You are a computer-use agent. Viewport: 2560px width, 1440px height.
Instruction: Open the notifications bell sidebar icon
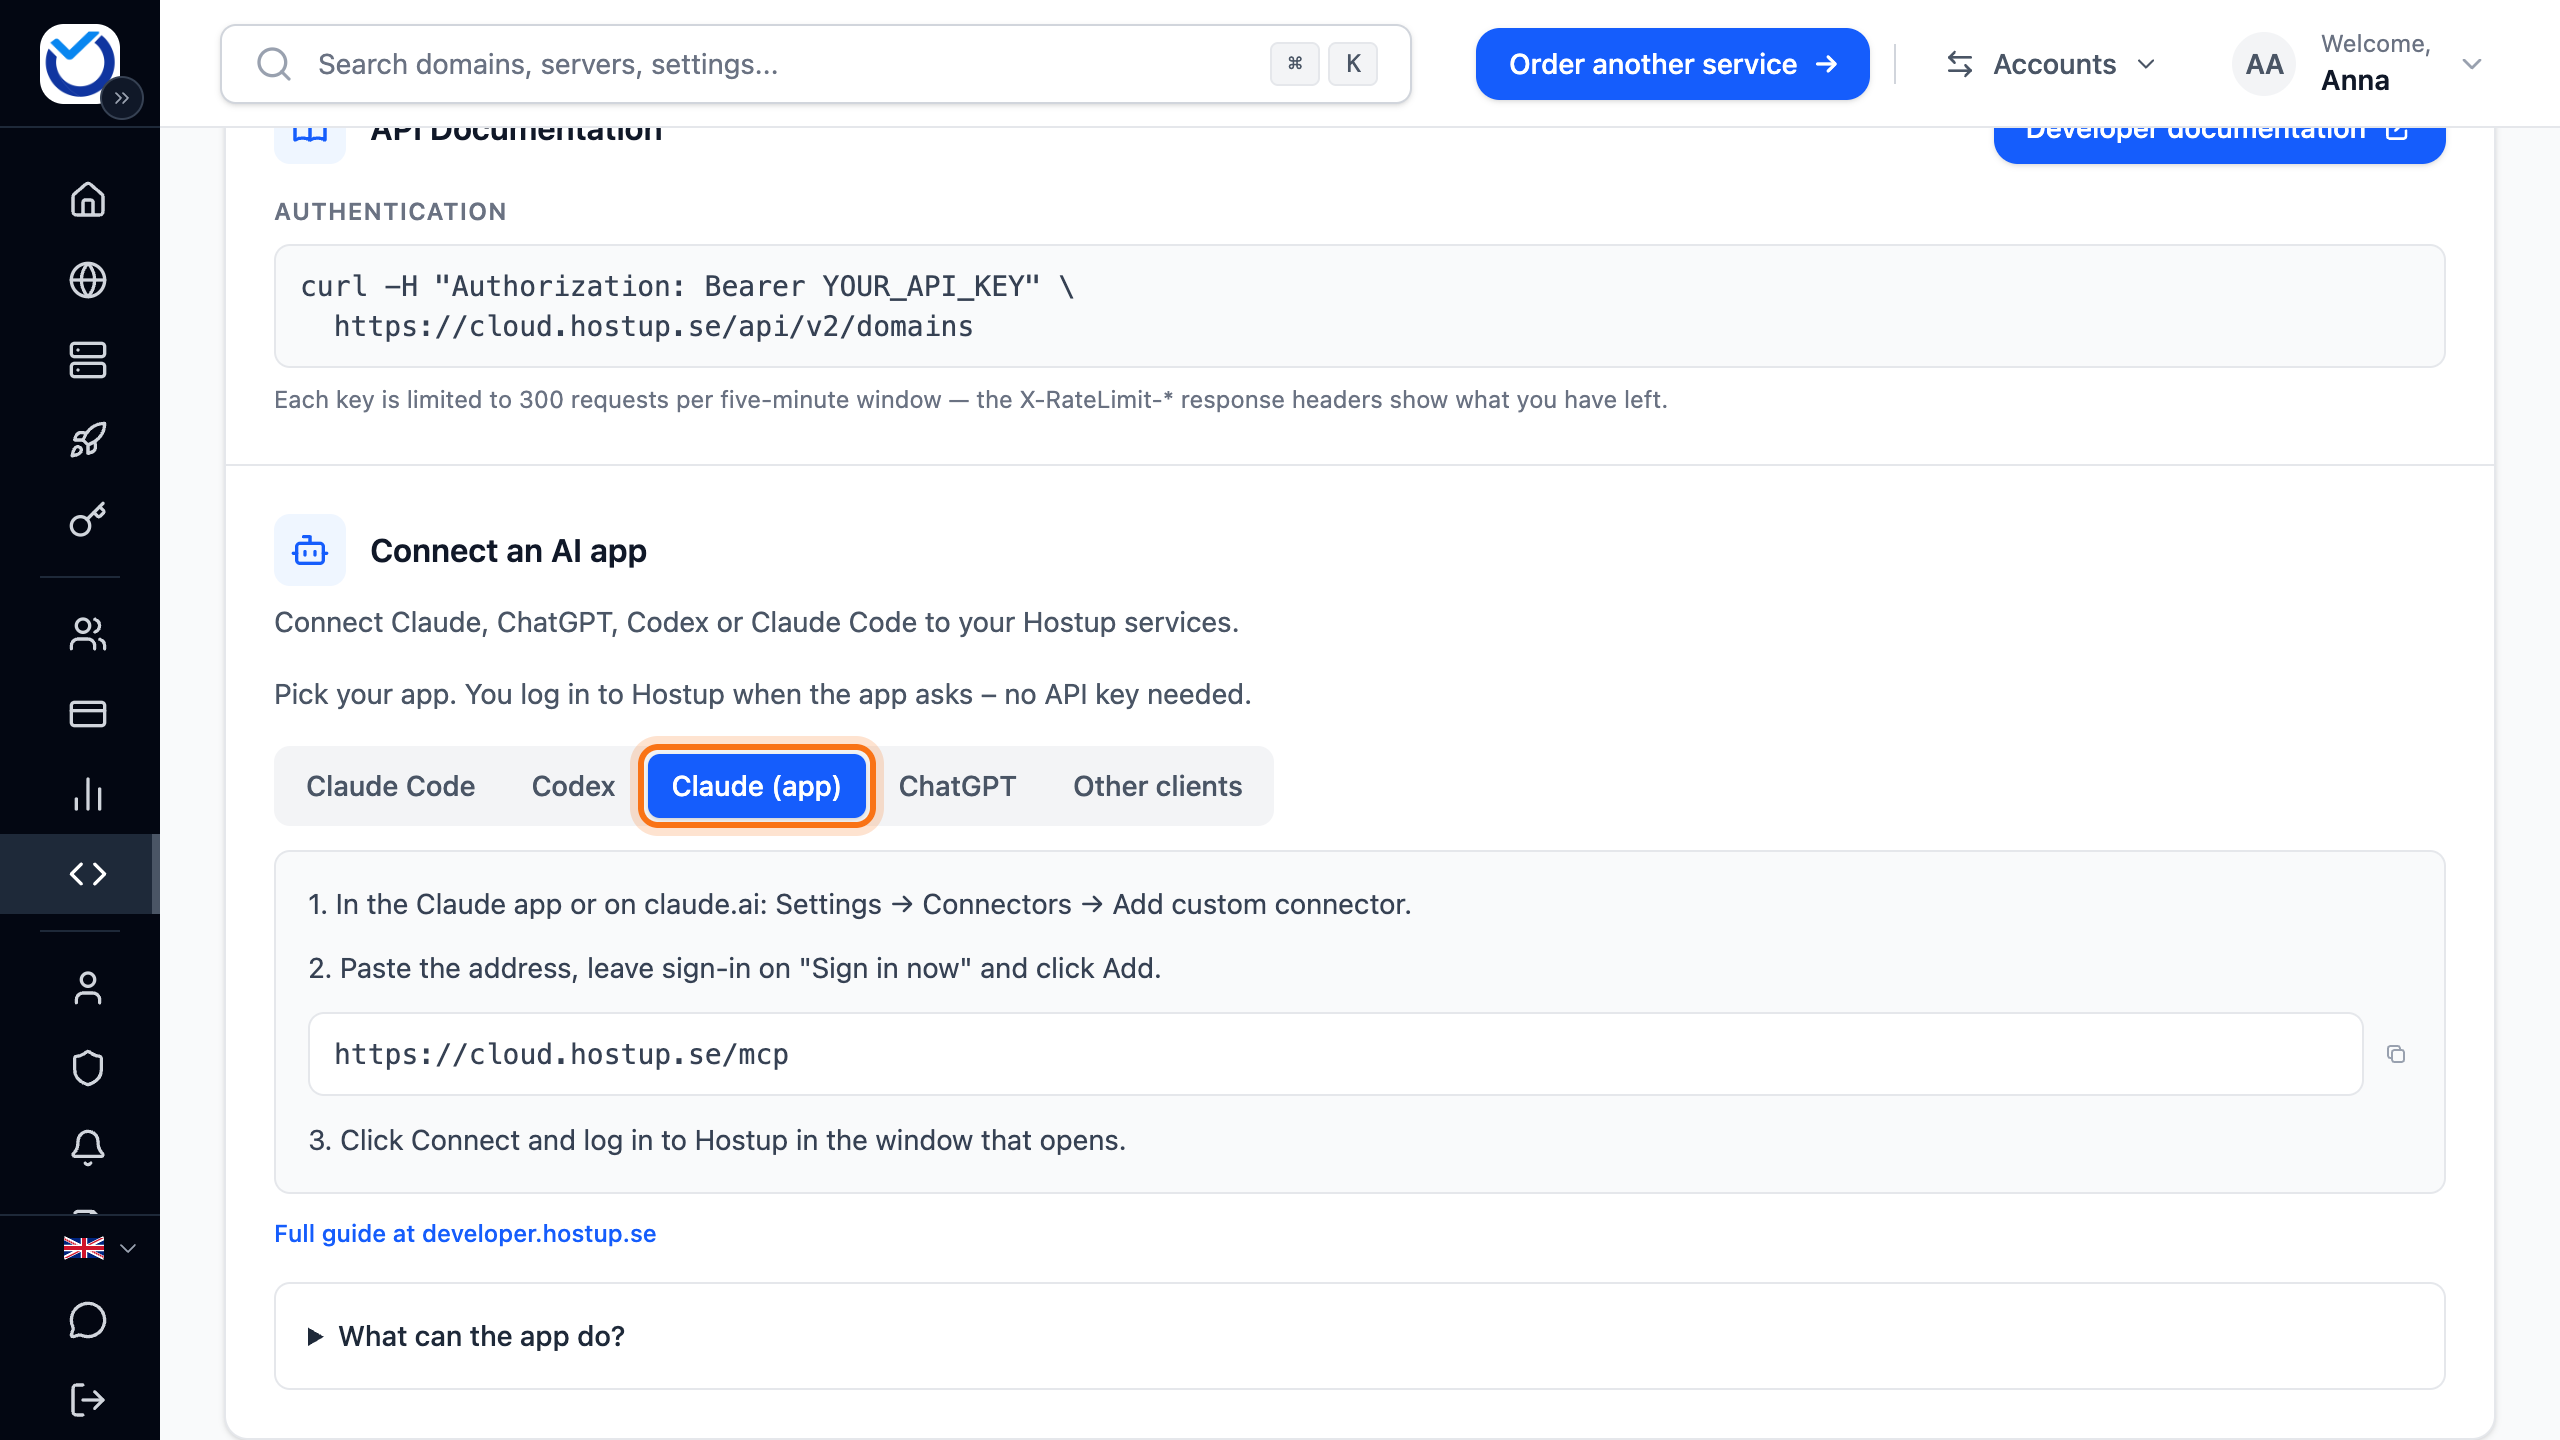tap(88, 1148)
